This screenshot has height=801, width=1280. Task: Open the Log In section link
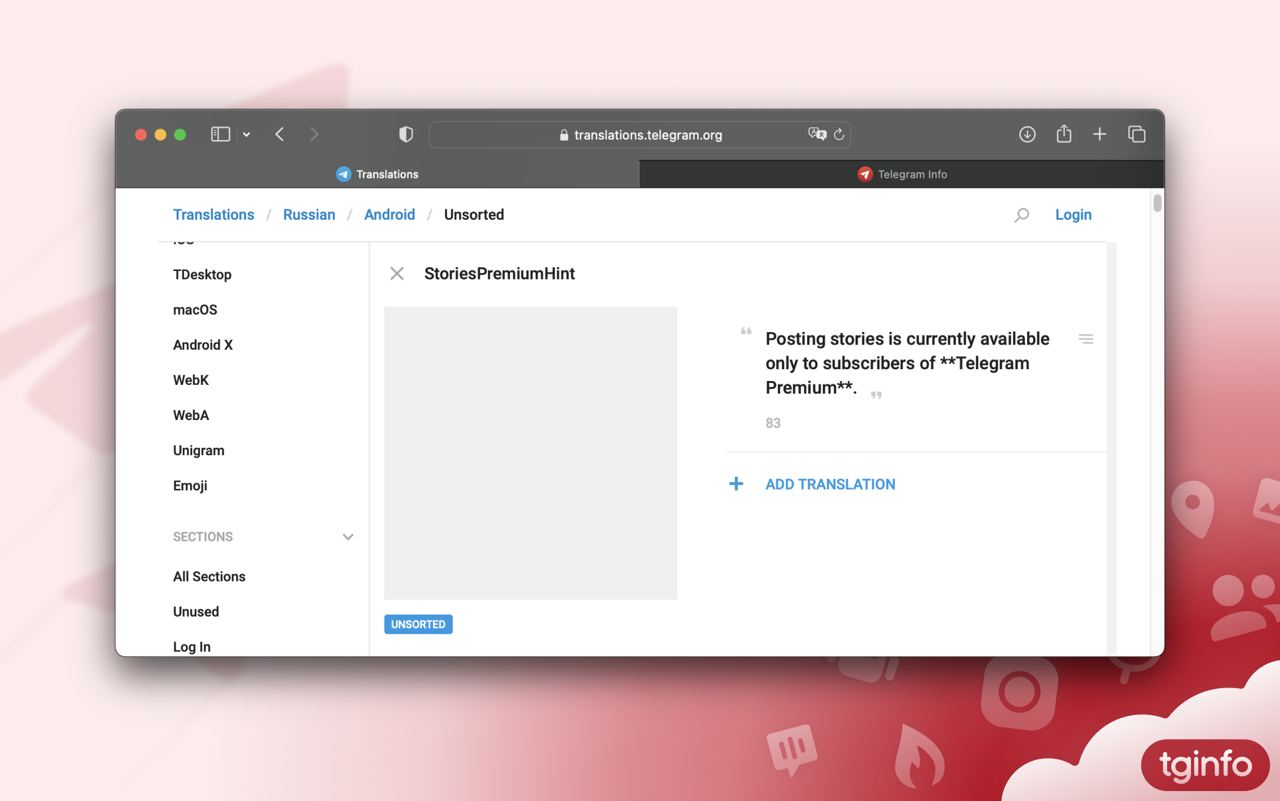pos(192,647)
